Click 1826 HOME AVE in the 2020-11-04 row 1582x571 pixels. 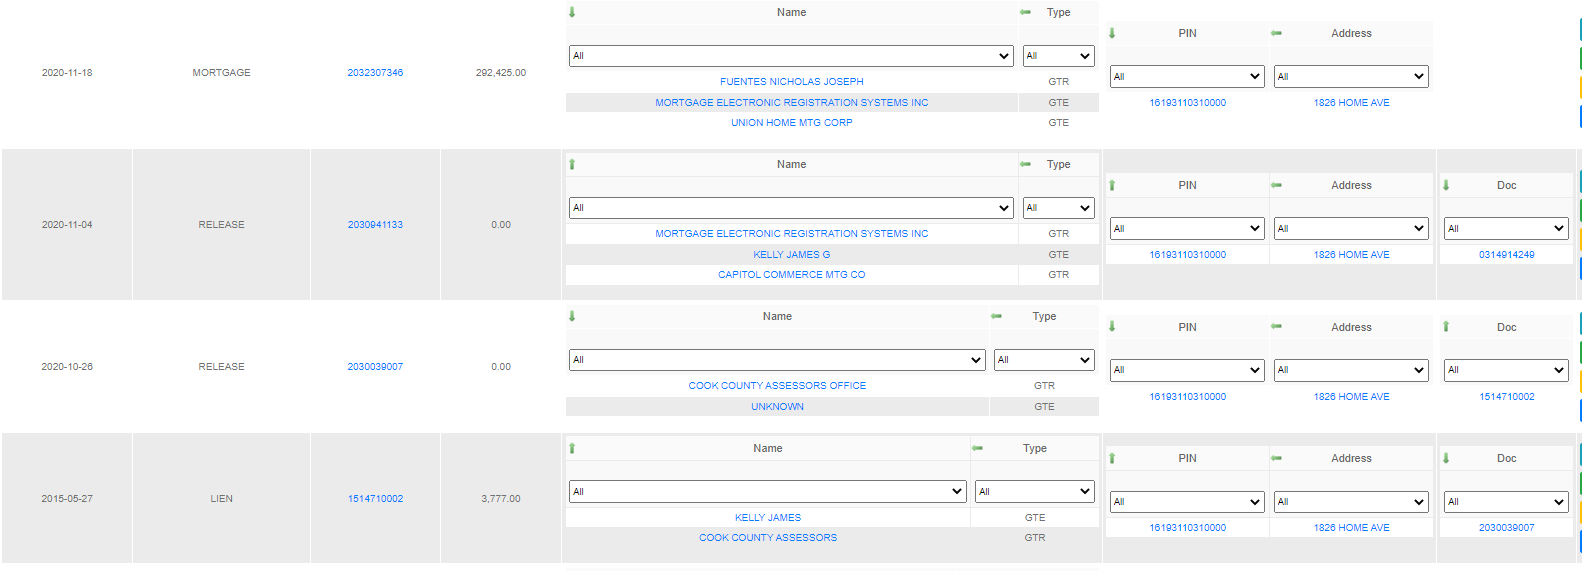pyautogui.click(x=1351, y=255)
